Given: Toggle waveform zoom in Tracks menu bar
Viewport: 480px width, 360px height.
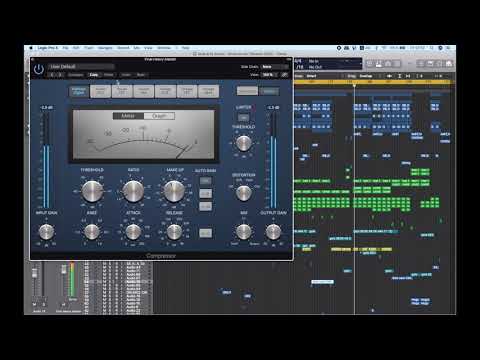Looking at the screenshot, I should pyautogui.click(x=389, y=76).
